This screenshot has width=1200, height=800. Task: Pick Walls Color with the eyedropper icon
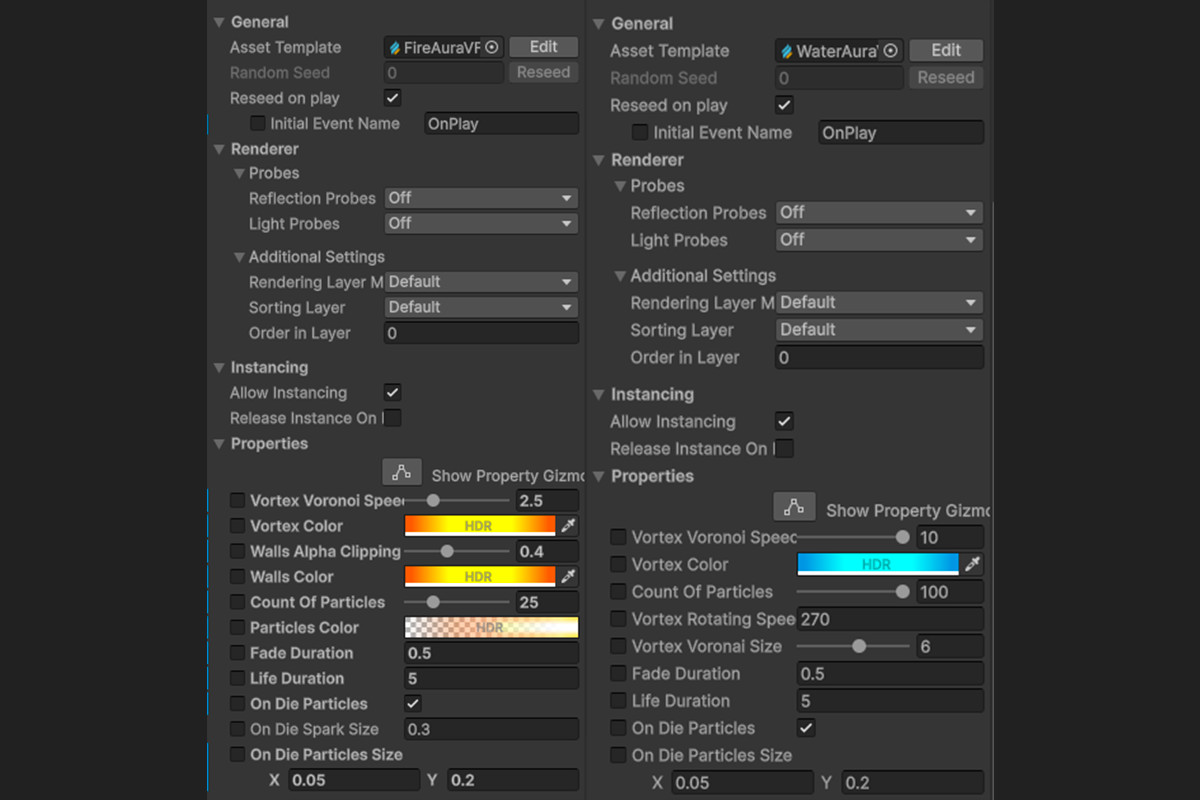[x=568, y=576]
